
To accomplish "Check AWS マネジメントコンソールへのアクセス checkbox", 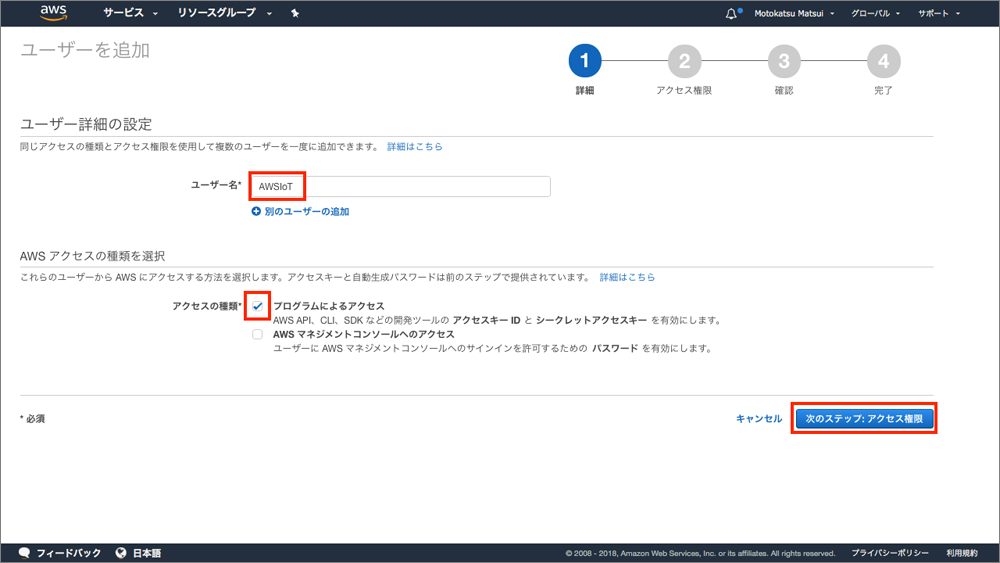I will [258, 334].
